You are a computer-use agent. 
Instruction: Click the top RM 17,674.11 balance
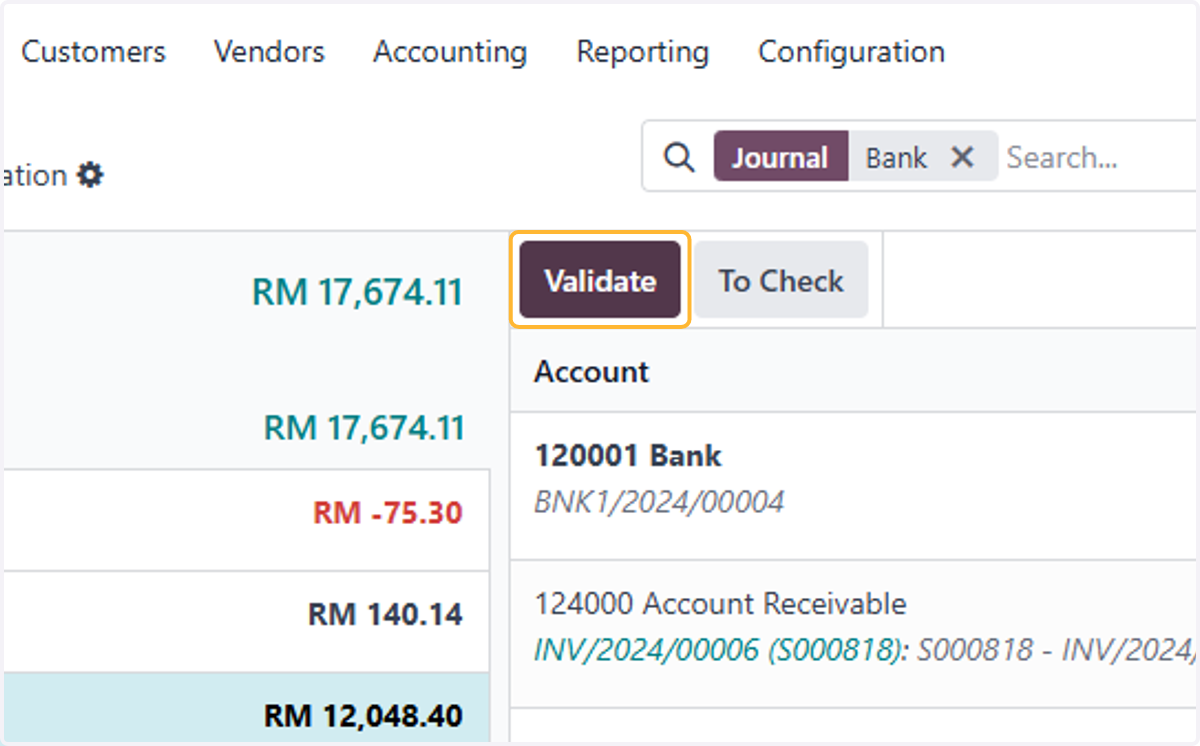(x=357, y=292)
